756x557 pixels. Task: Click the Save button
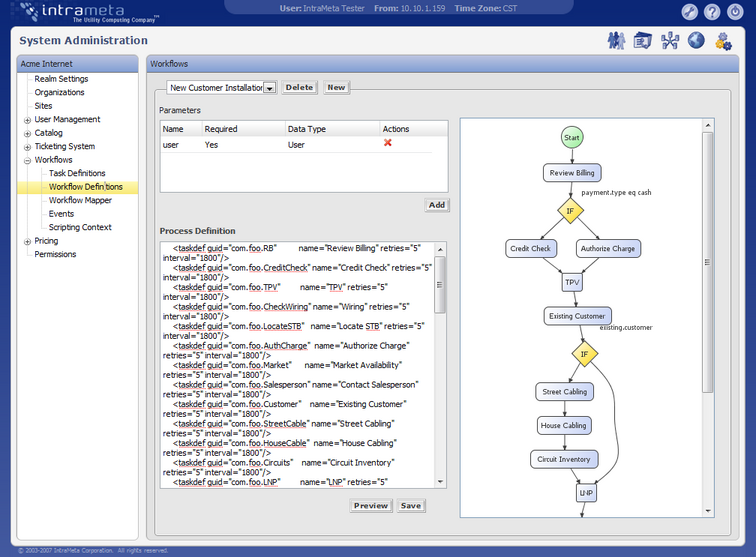coord(411,505)
